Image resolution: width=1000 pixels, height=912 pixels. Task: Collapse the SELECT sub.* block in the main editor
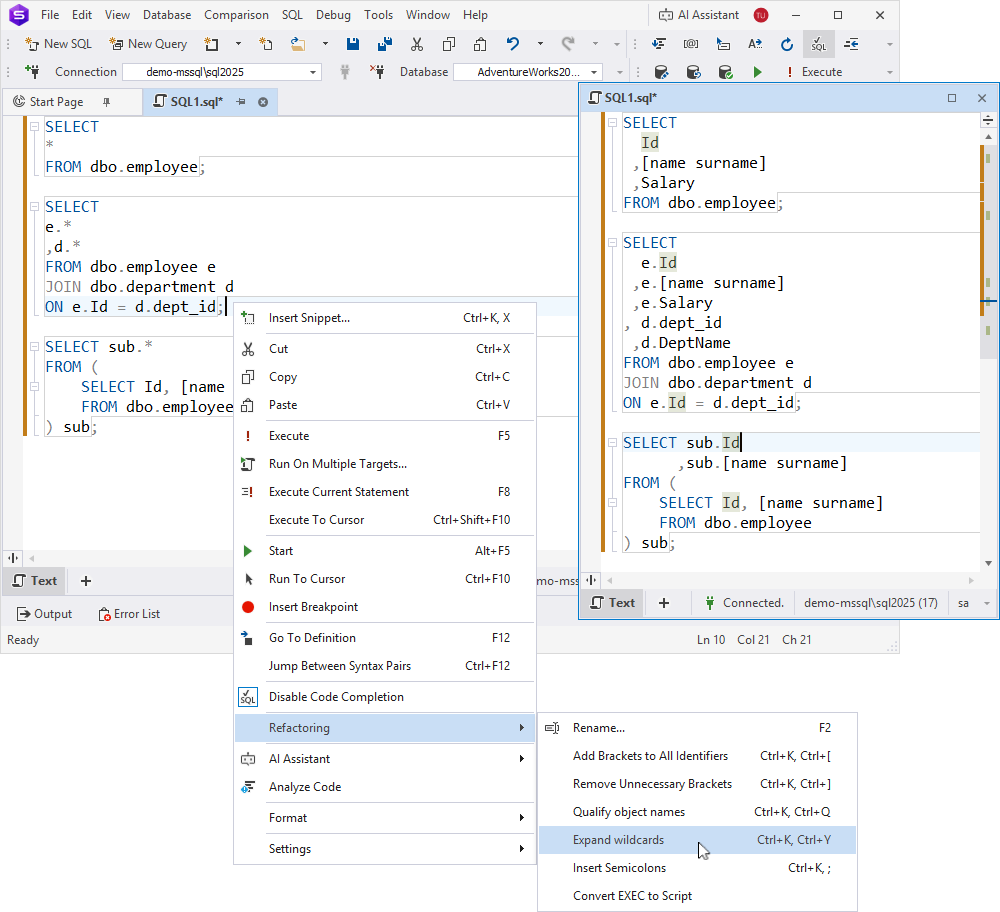pyautogui.click(x=34, y=347)
